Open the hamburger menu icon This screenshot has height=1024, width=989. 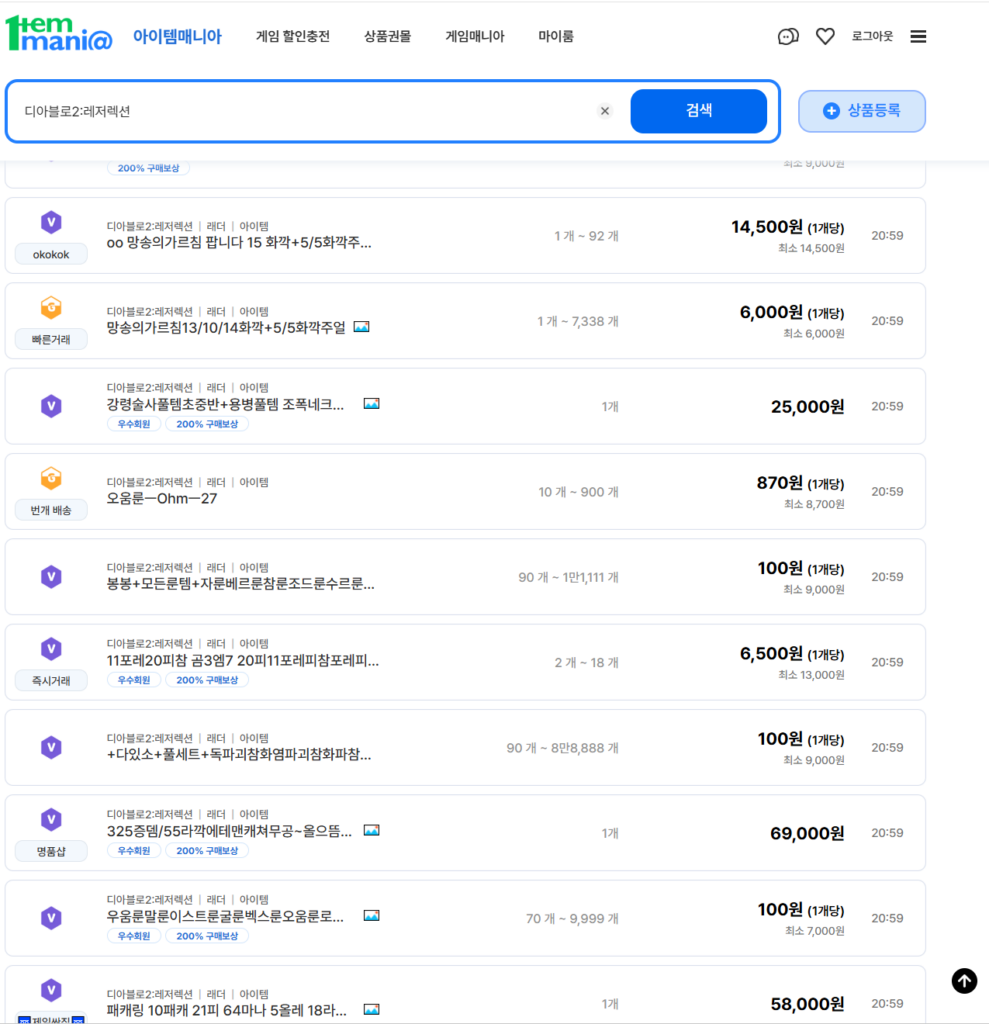tap(918, 37)
